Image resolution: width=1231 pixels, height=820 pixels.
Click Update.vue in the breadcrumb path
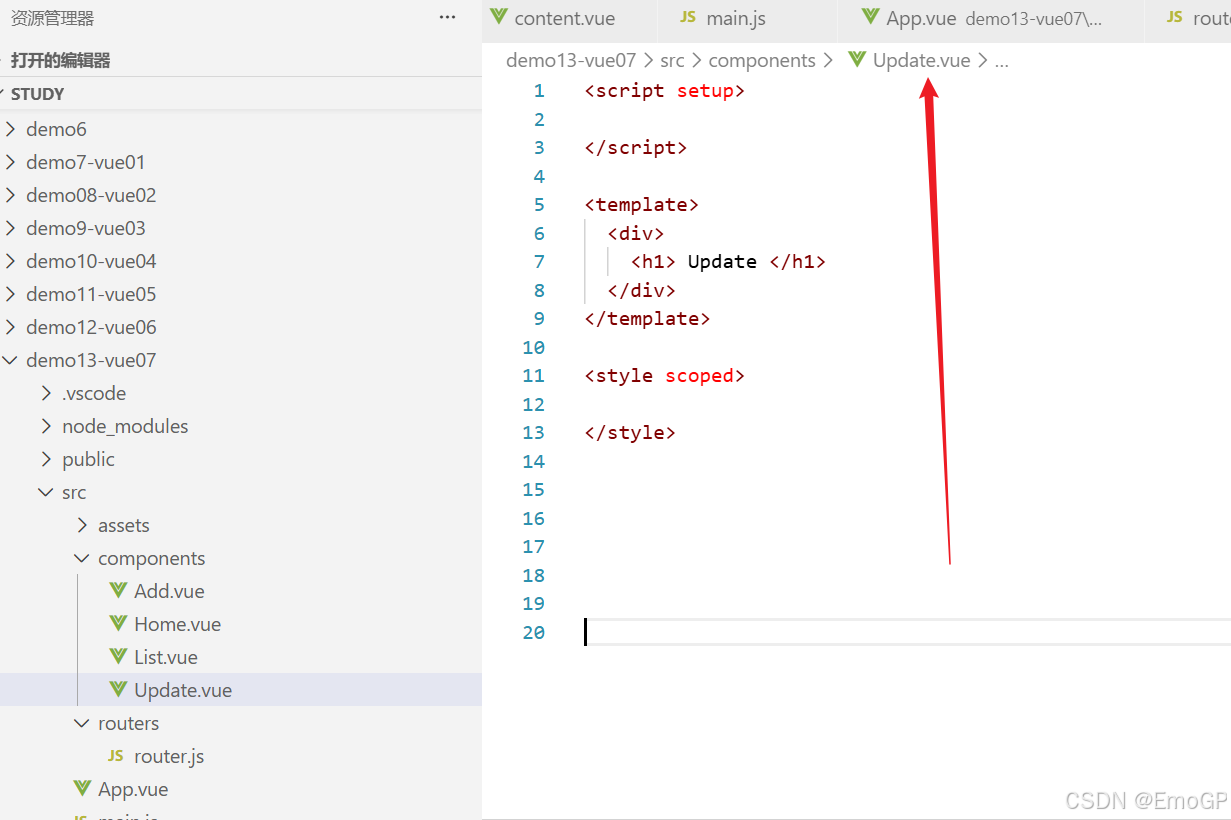pos(921,60)
